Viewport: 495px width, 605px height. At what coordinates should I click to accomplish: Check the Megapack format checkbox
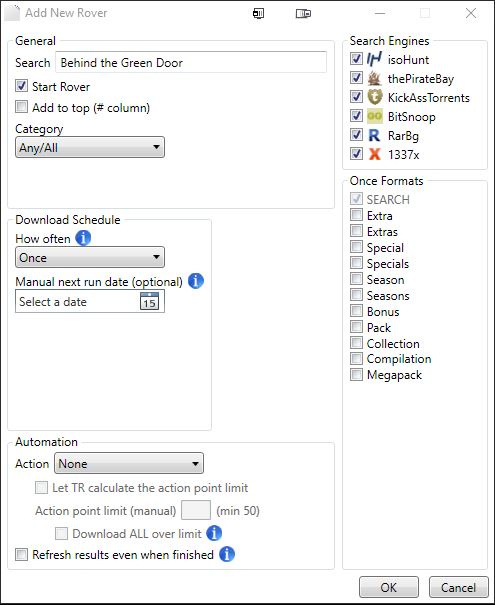click(356, 375)
